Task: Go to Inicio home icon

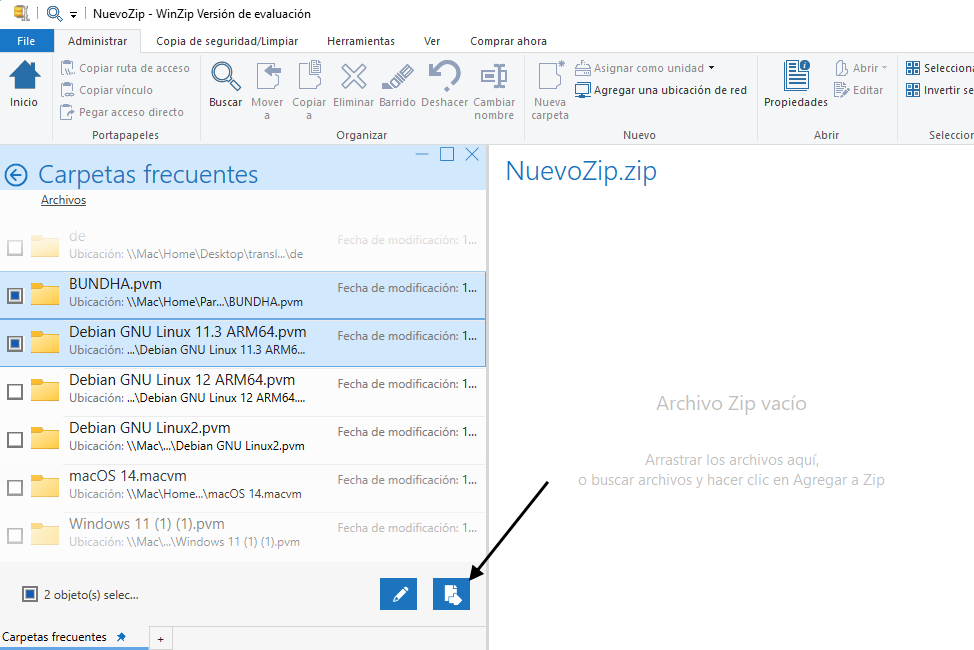Action: [x=24, y=84]
